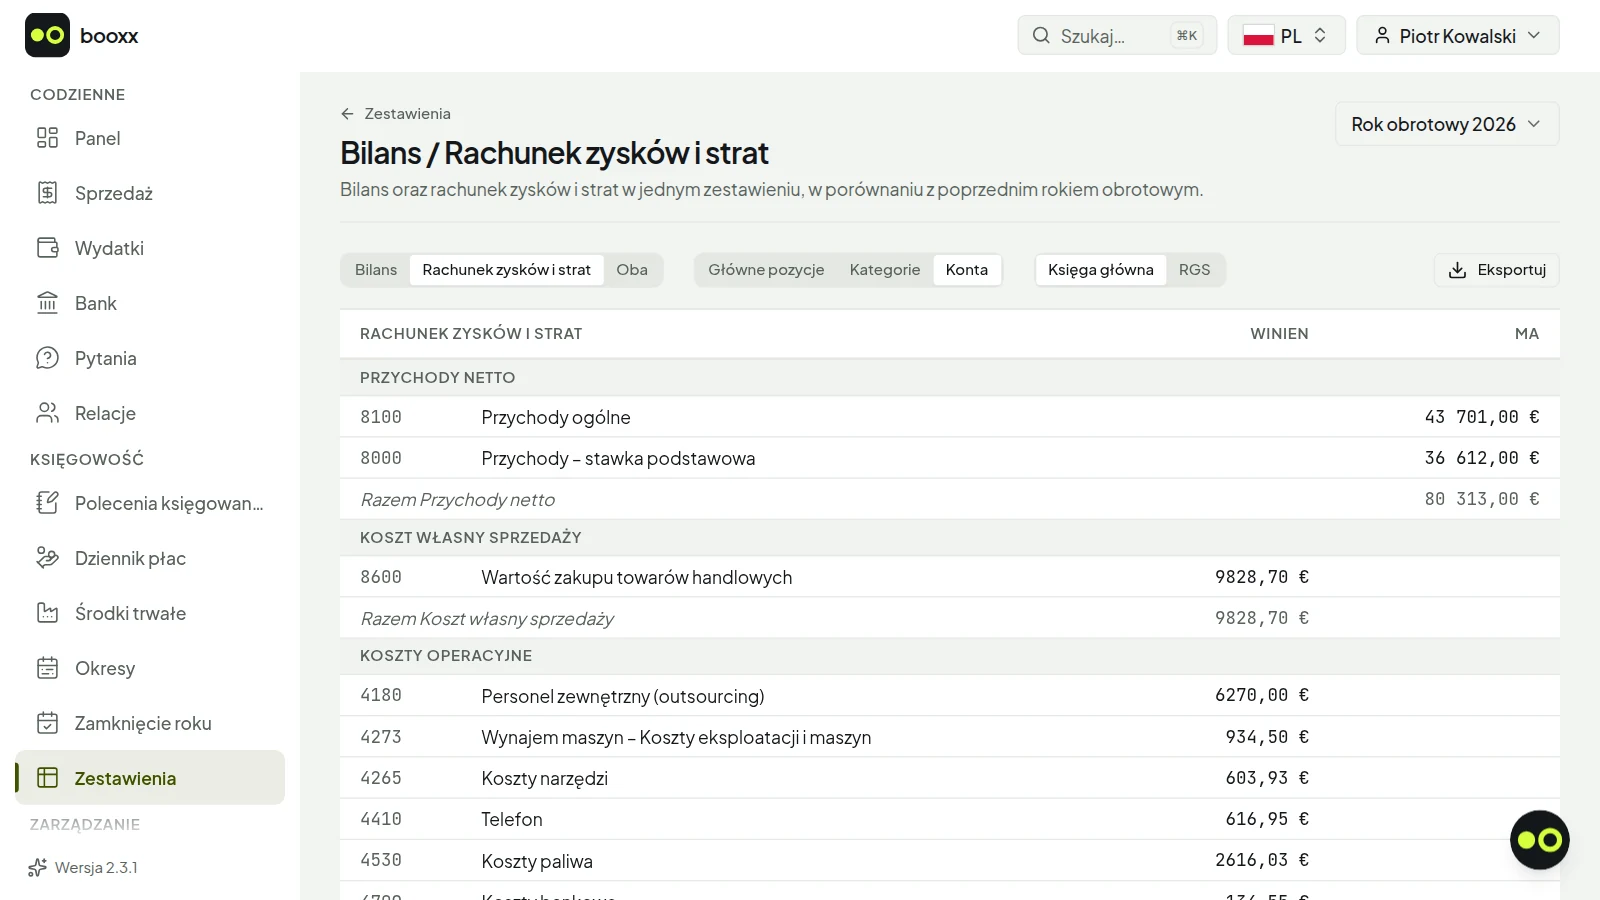Screen dimensions: 1600x900
Task: Click the search magnifier icon
Action: point(1041,36)
